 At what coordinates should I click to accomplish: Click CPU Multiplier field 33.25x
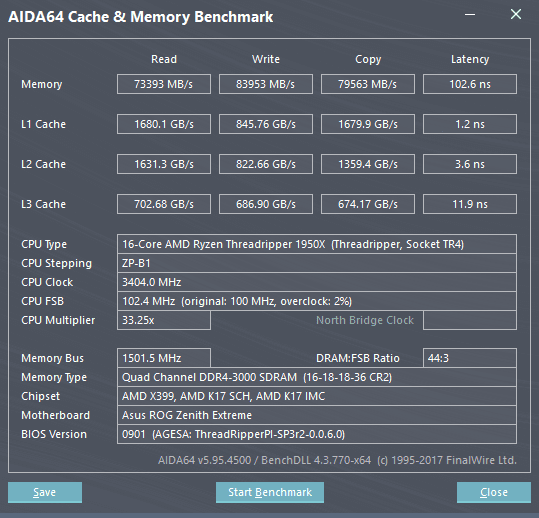pyautogui.click(x=164, y=320)
